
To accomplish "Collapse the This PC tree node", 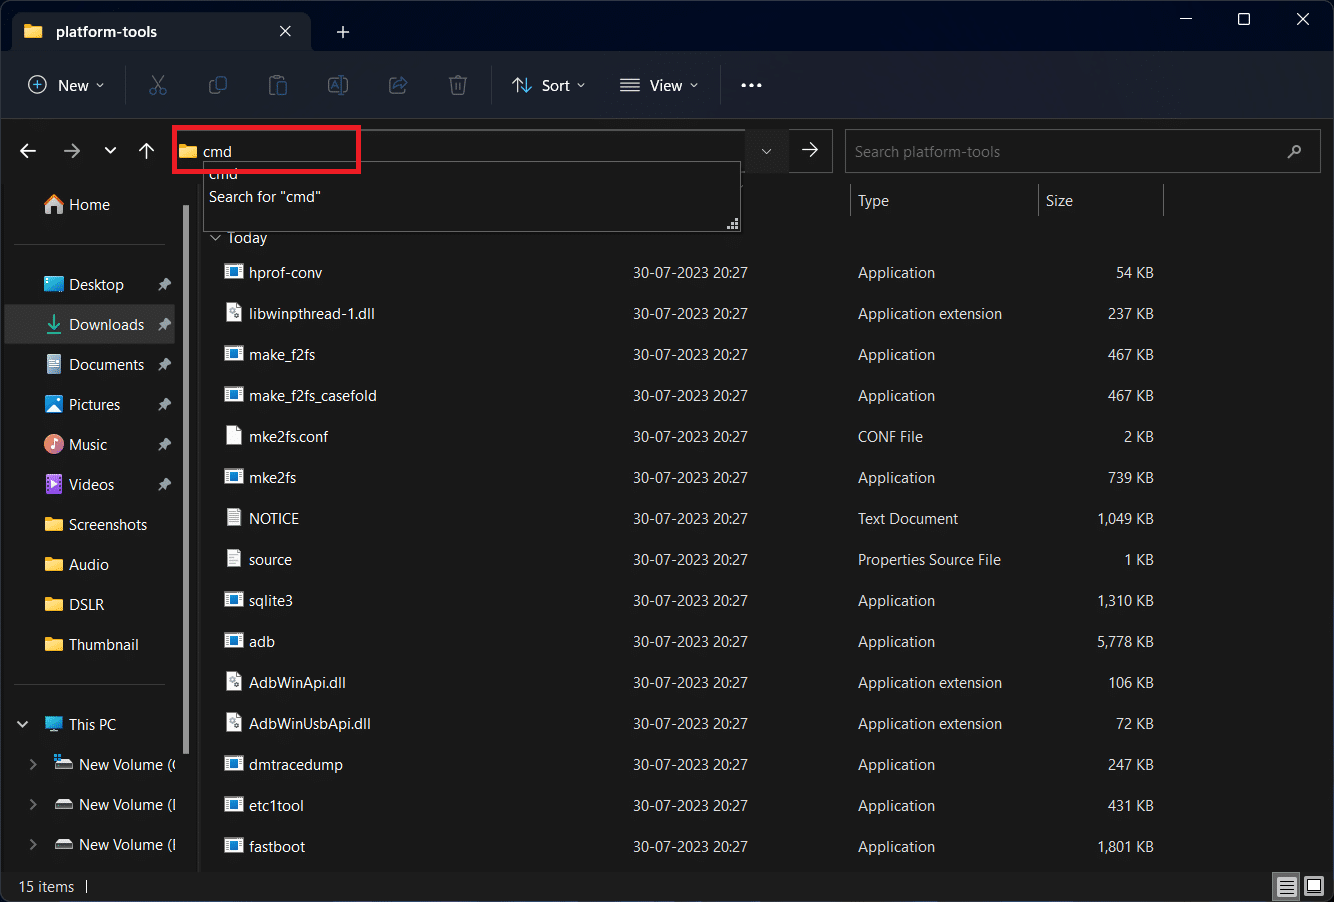I will [x=23, y=724].
